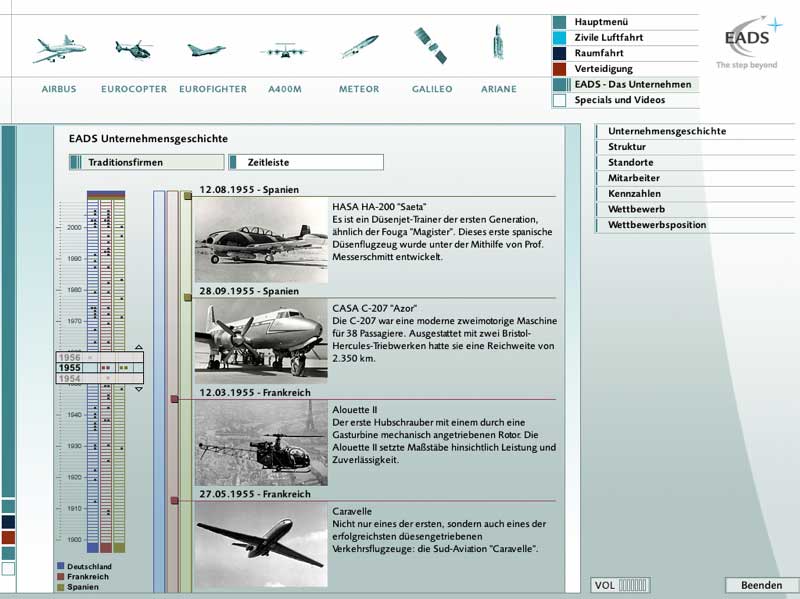The width and height of the screenshot is (800, 599).
Task: Click the GALILEO label
Action: coord(432,89)
